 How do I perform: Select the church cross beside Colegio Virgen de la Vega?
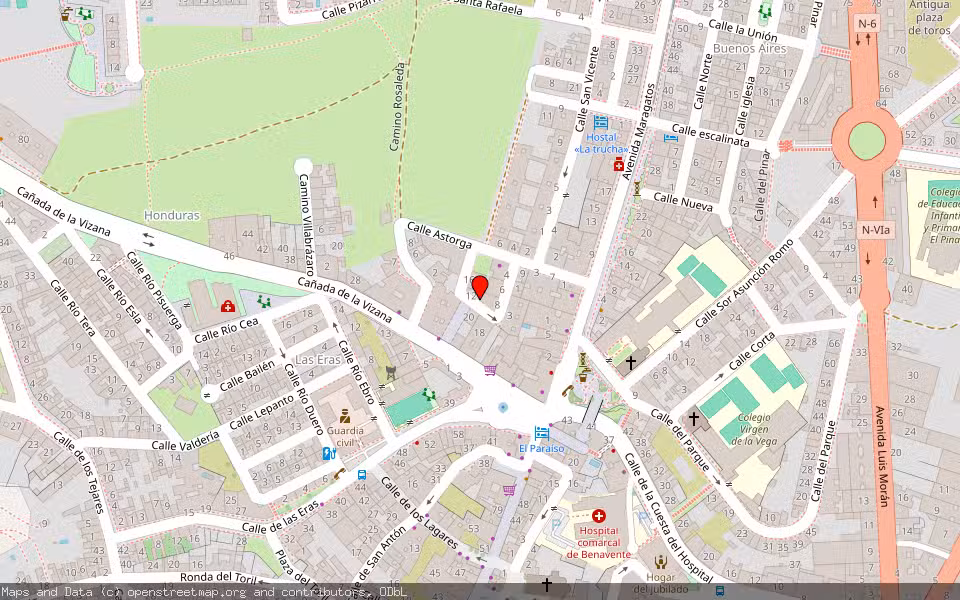coord(693,418)
